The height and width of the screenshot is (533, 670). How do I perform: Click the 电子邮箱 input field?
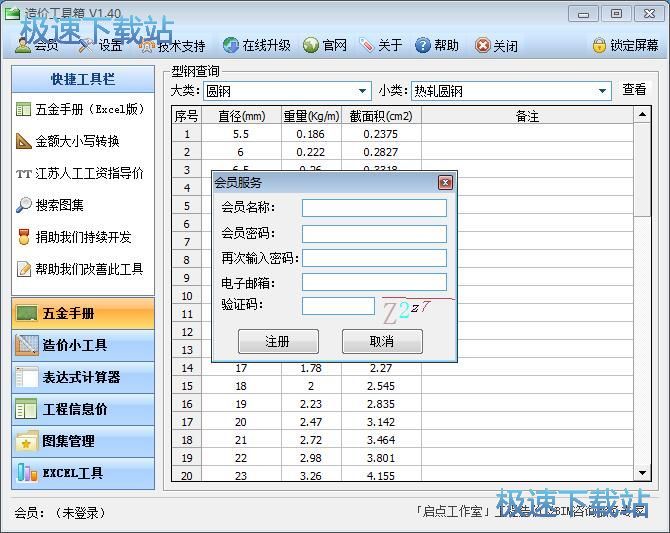pyautogui.click(x=374, y=282)
